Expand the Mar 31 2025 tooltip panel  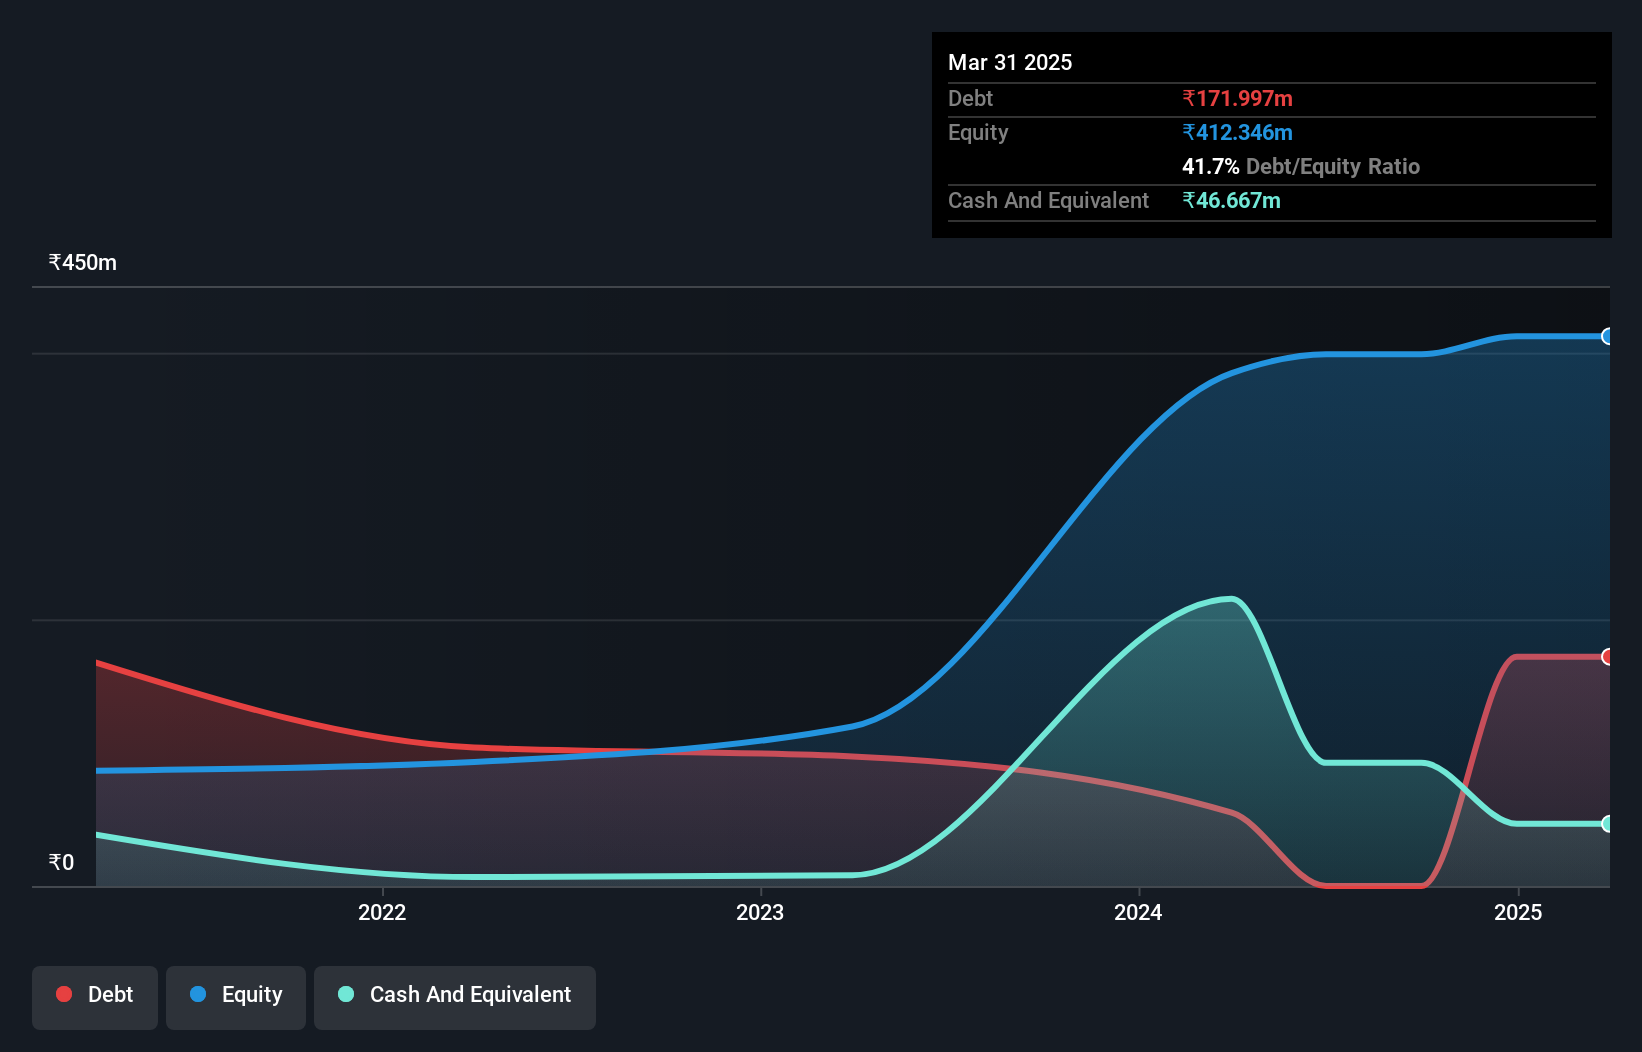click(x=1010, y=62)
